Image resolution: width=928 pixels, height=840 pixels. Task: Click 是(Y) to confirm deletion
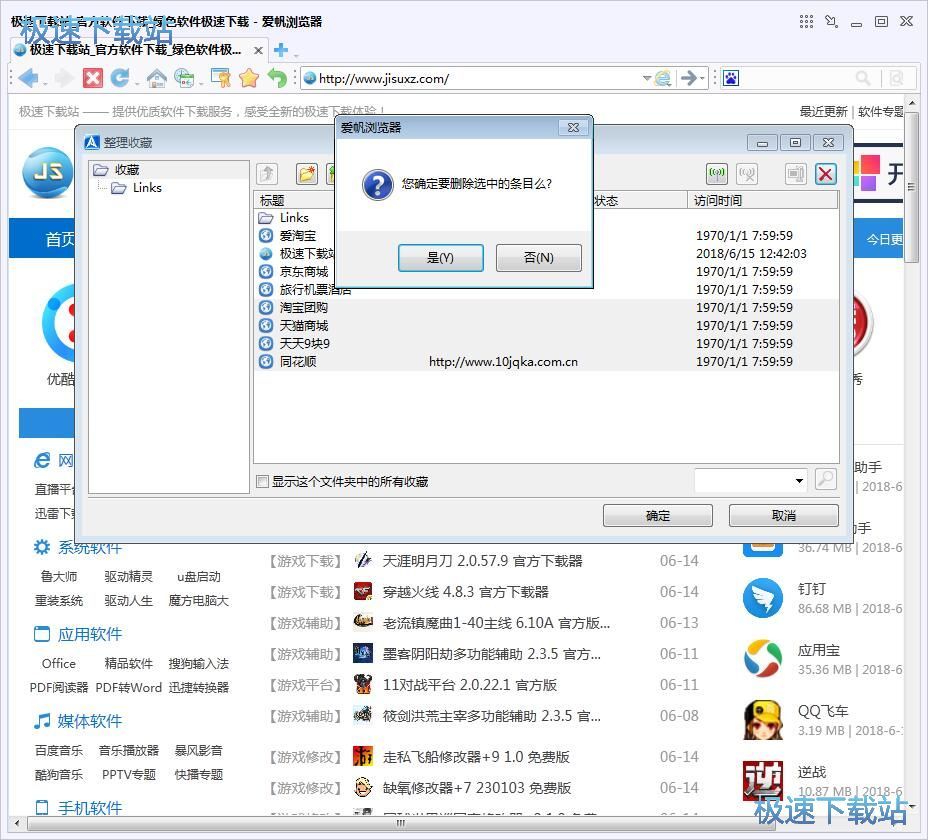440,258
